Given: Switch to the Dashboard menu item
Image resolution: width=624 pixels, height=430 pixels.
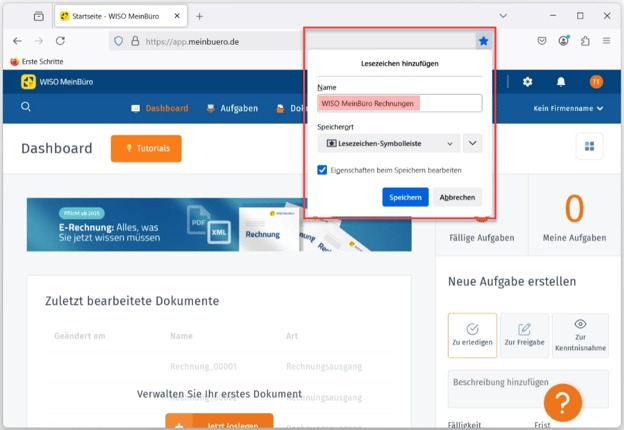Looking at the screenshot, I should tap(160, 108).
